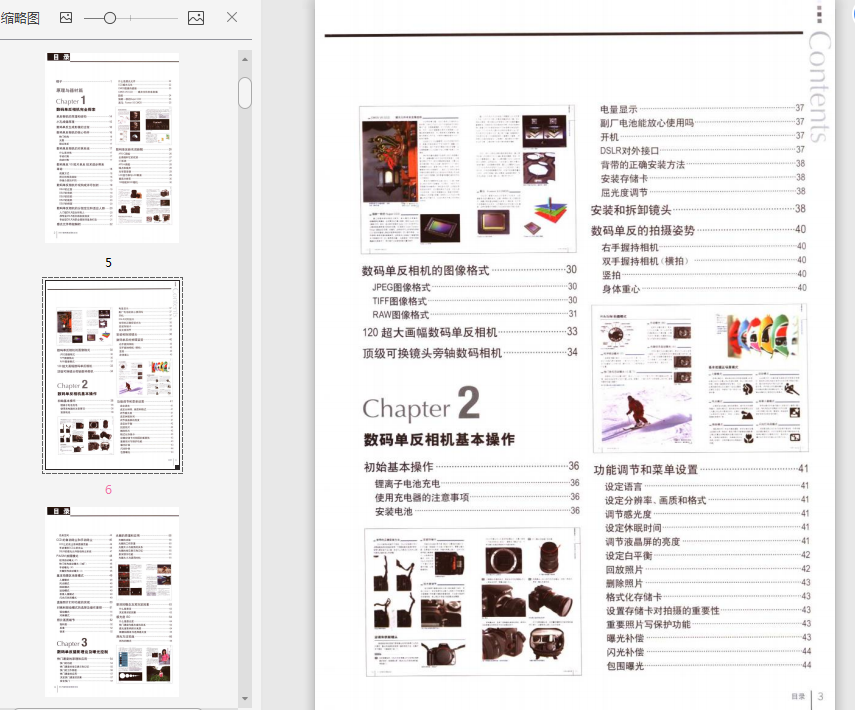Click the 'Chapter 2' heading on the page
This screenshot has width=855, height=710.
point(421,405)
